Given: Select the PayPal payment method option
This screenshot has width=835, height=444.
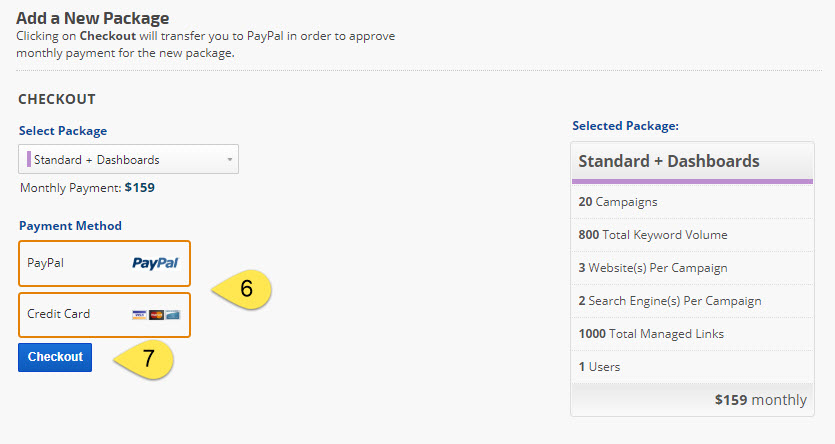Looking at the screenshot, I should tap(104, 263).
